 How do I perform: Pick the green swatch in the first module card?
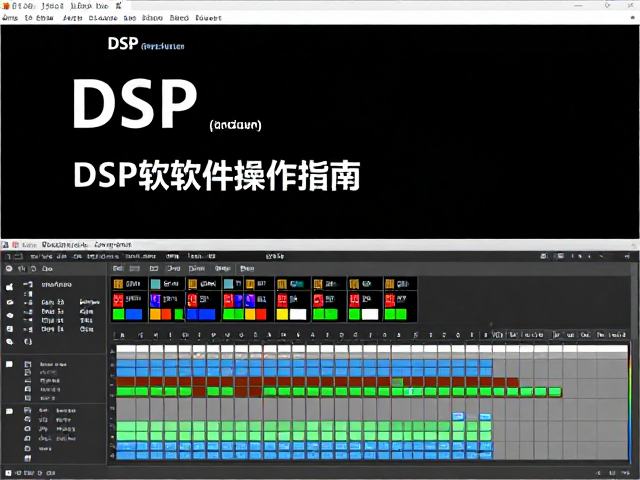tap(118, 314)
